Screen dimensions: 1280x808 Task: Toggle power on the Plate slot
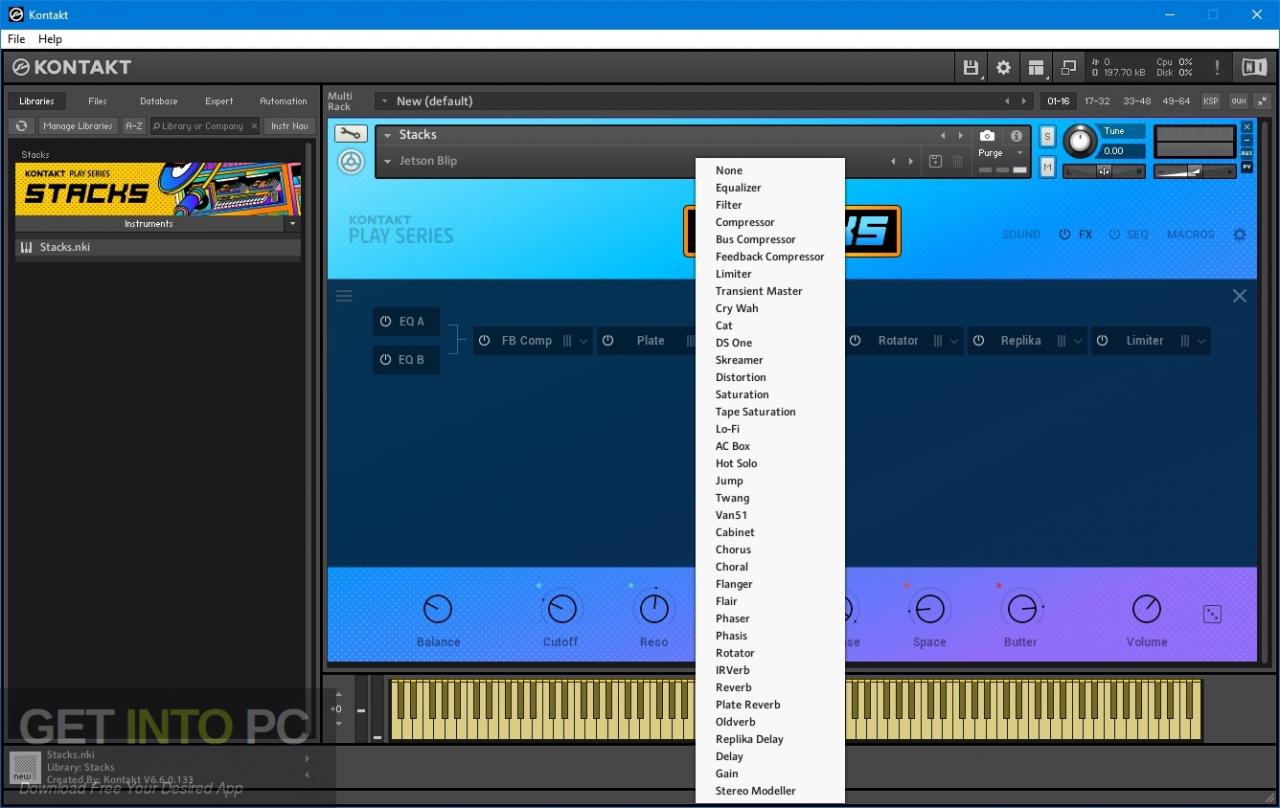(x=608, y=340)
